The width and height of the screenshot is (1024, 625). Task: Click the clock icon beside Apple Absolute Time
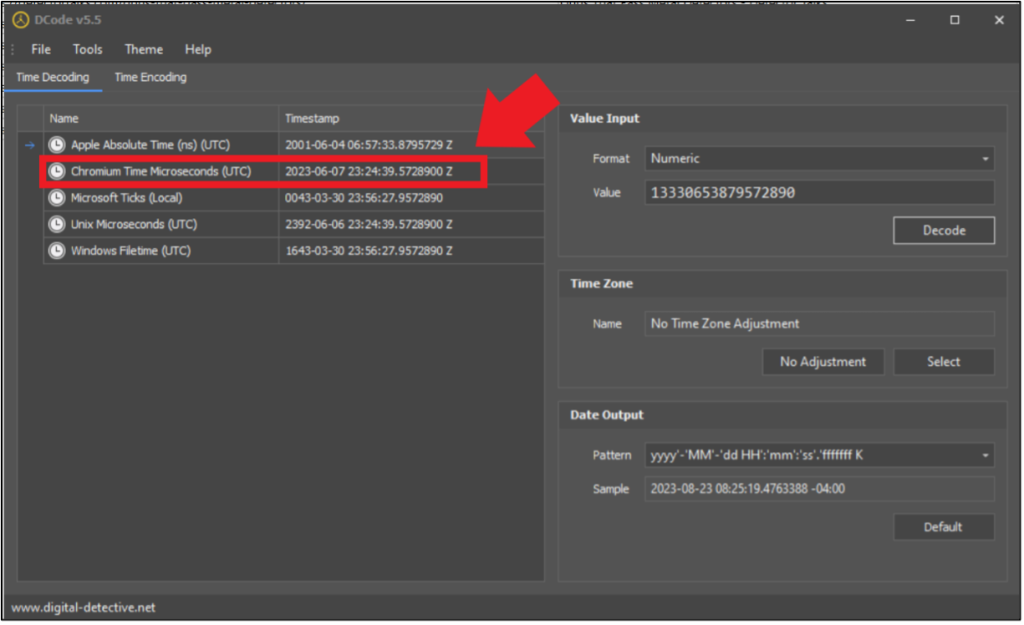click(57, 144)
